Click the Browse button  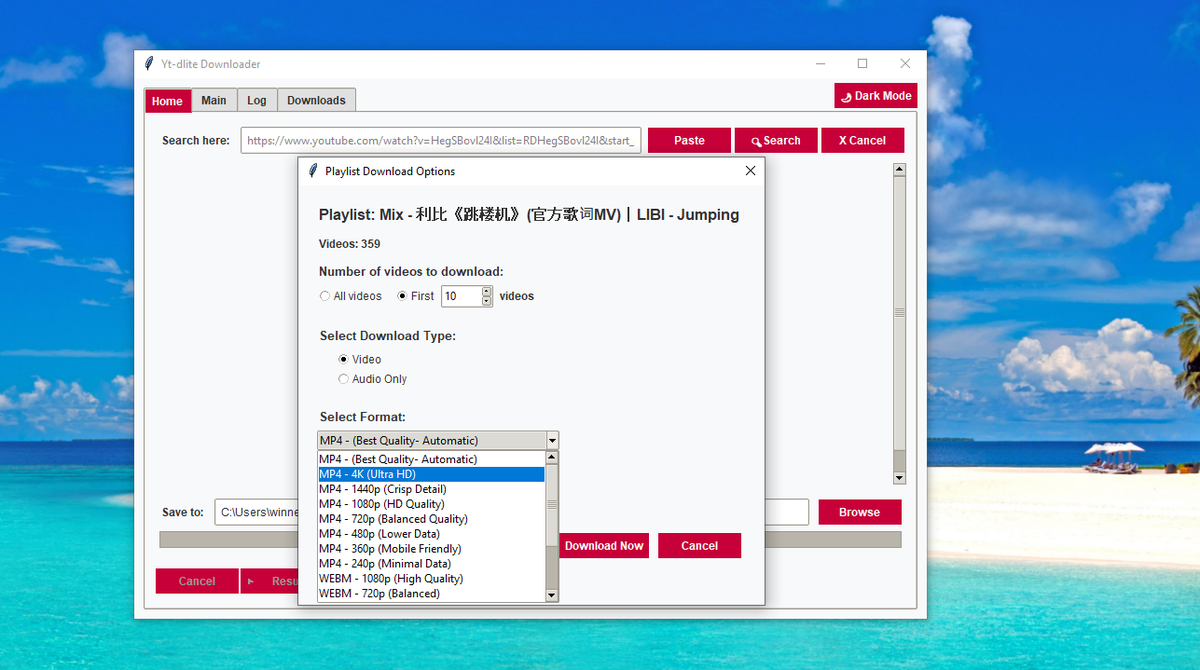[859, 512]
